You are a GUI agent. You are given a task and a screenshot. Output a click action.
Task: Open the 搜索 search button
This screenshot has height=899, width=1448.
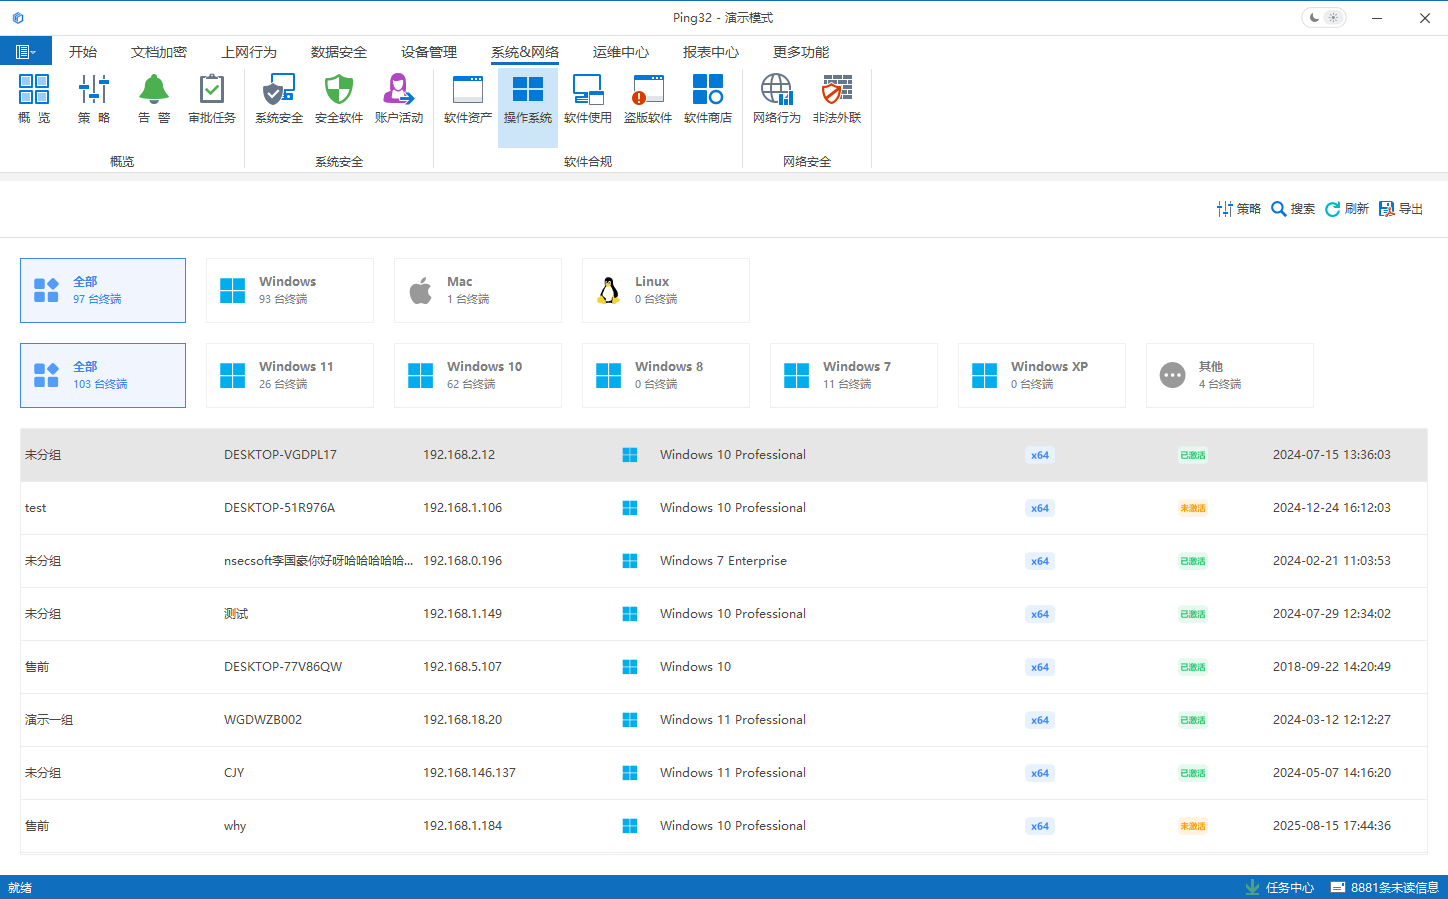tap(1292, 209)
